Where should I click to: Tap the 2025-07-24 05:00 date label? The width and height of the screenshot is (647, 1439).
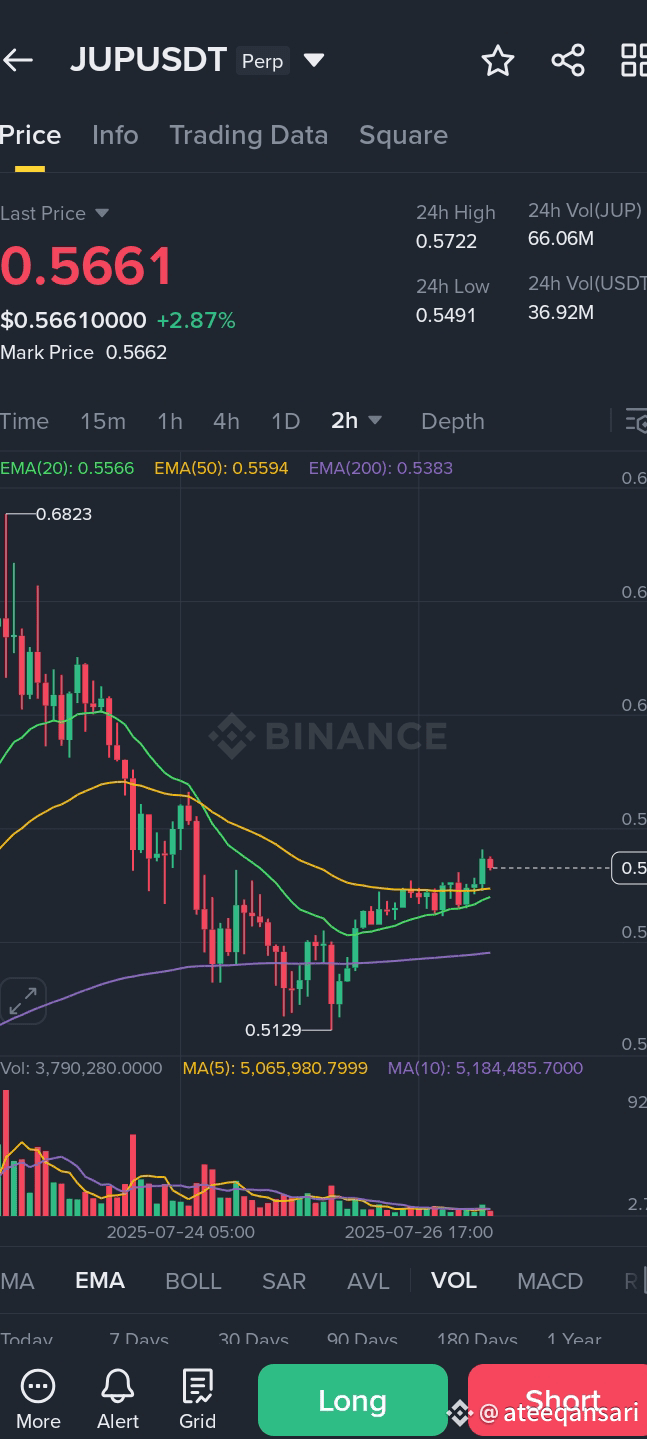click(x=181, y=1232)
